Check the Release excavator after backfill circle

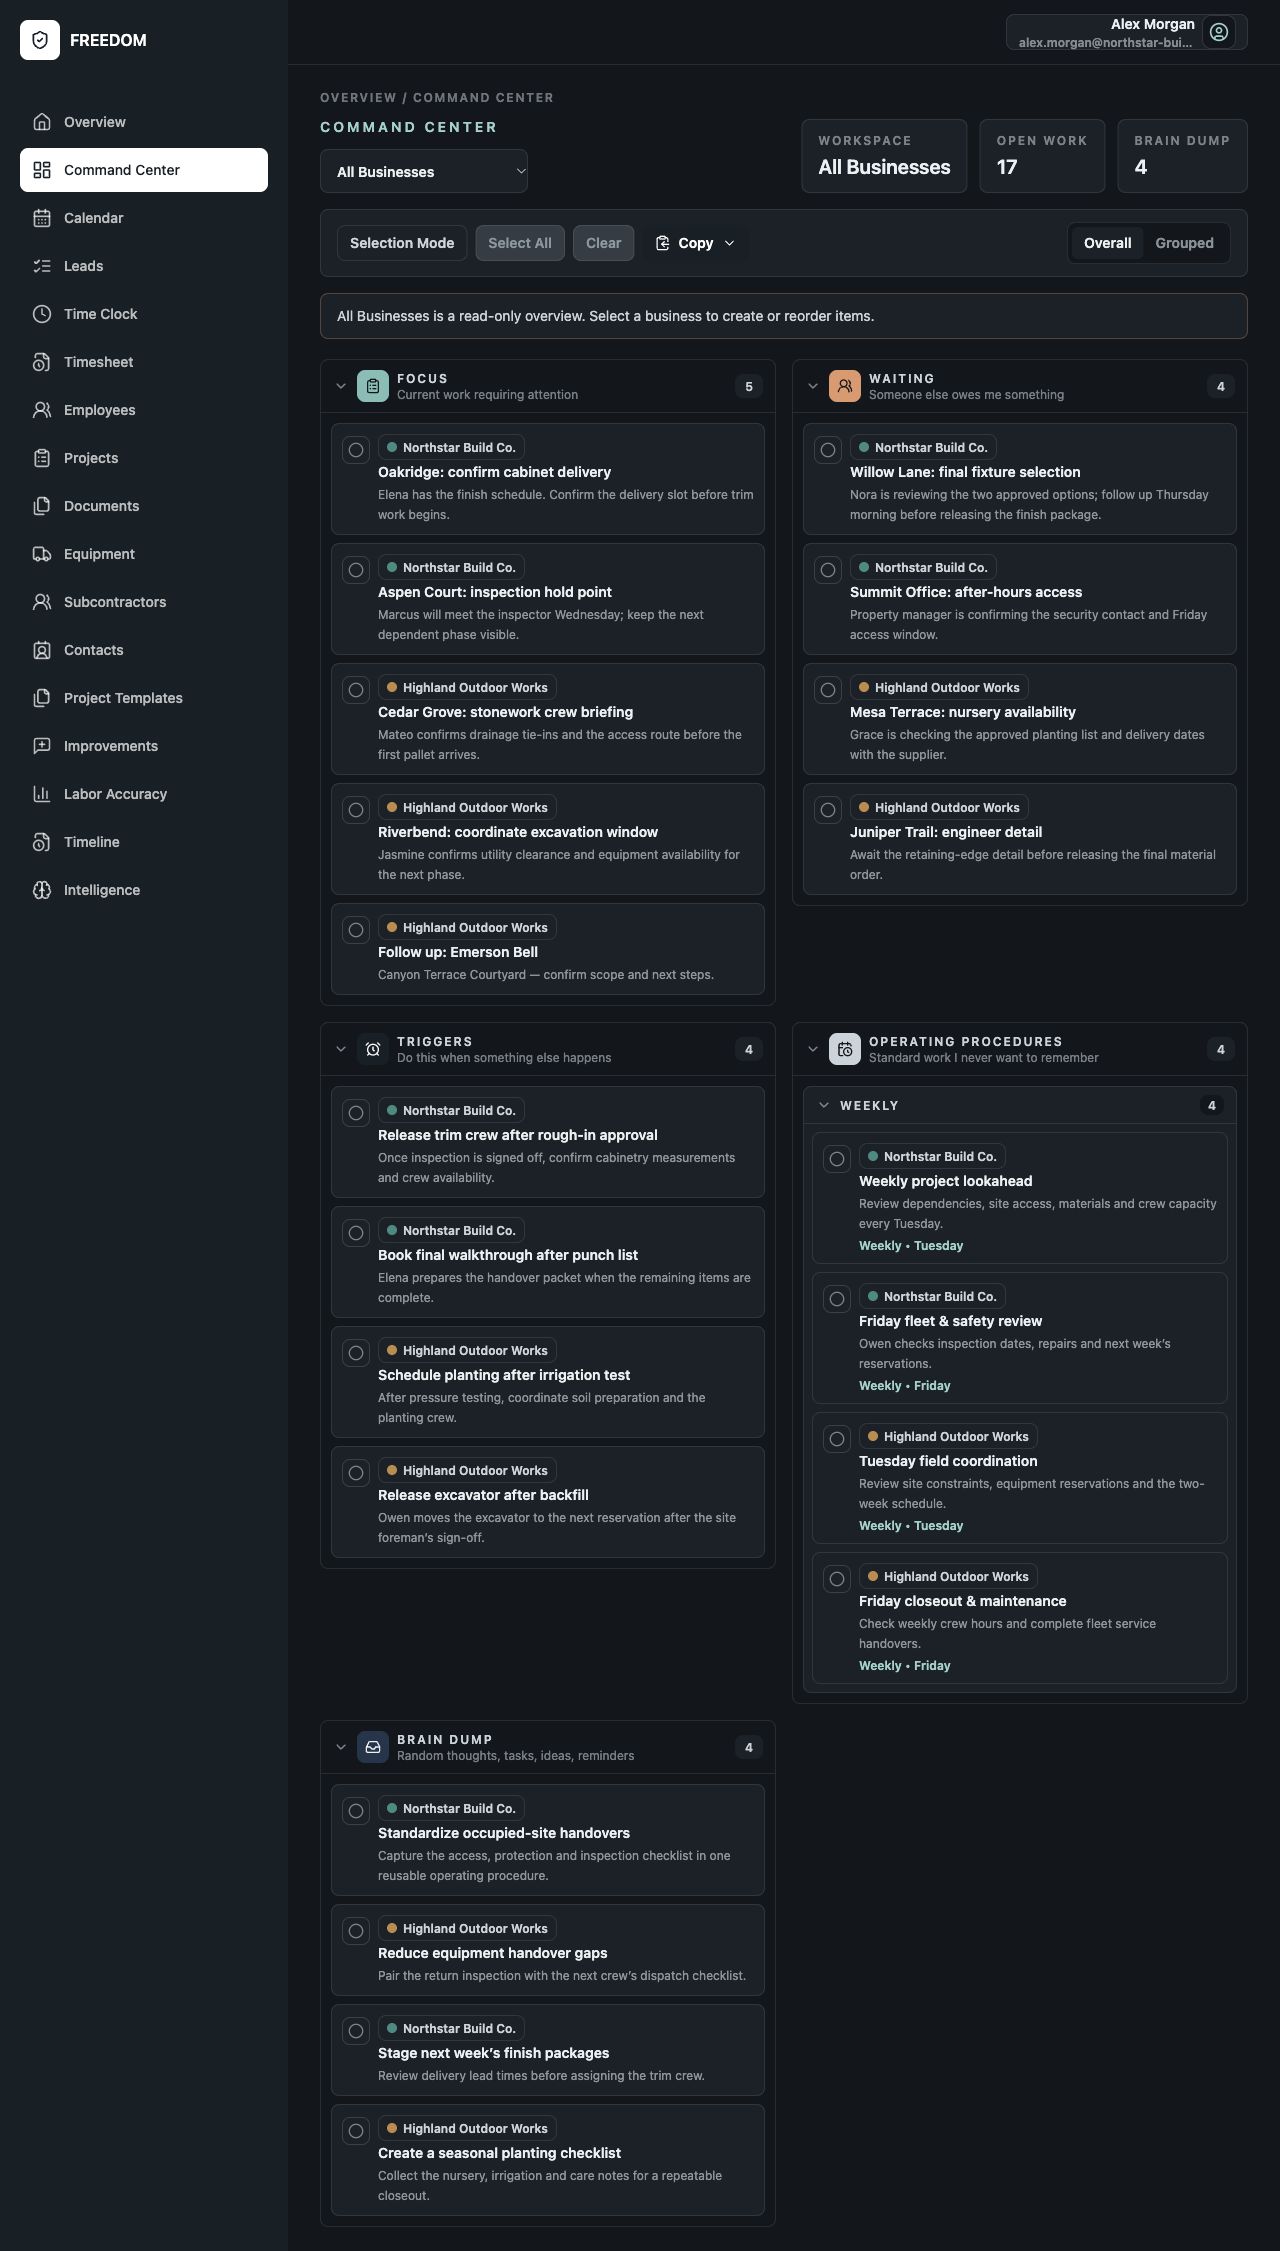point(356,1473)
